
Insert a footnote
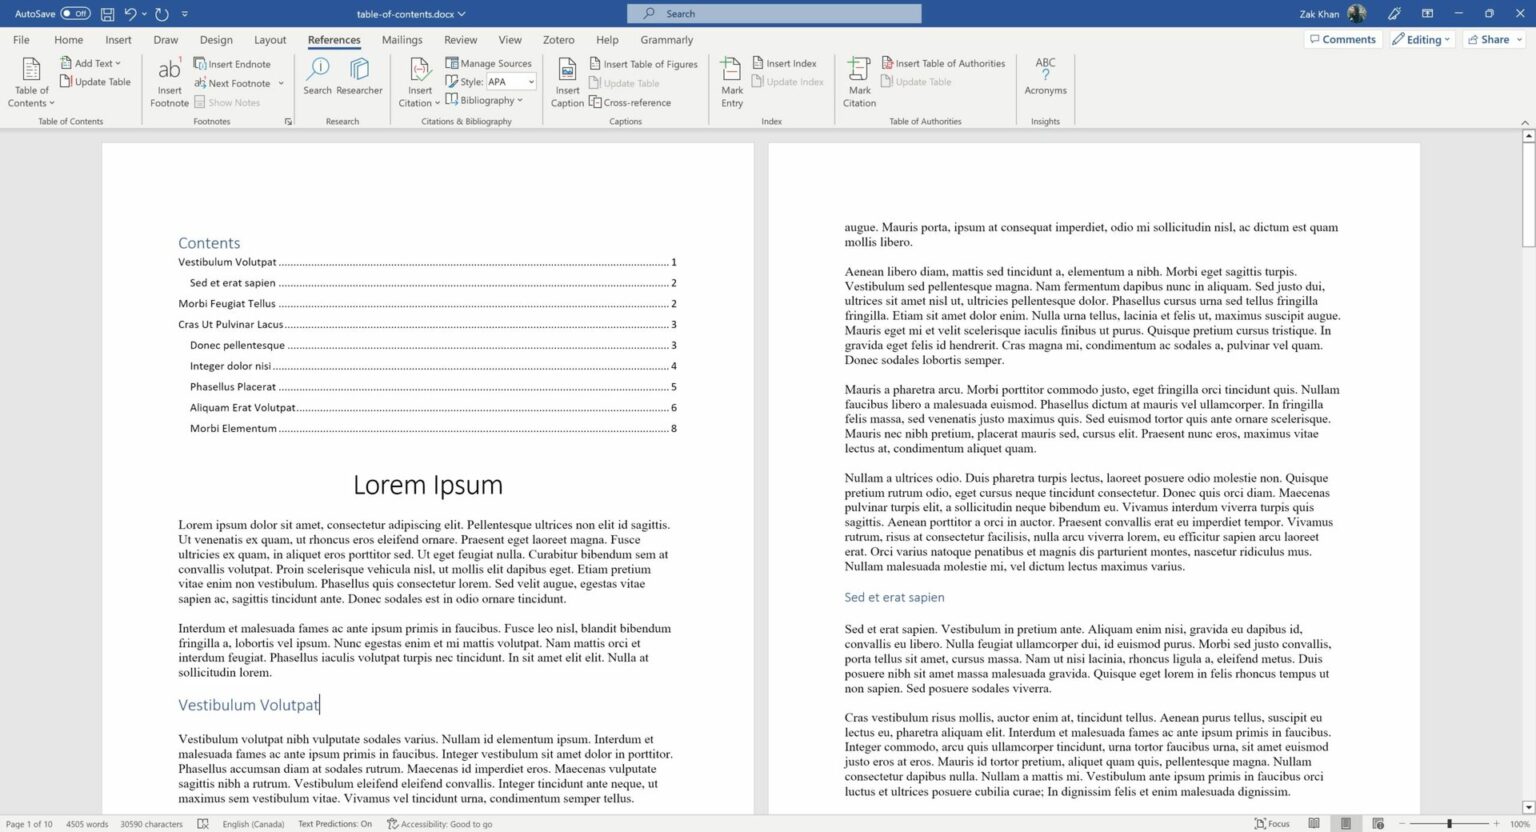pos(168,82)
